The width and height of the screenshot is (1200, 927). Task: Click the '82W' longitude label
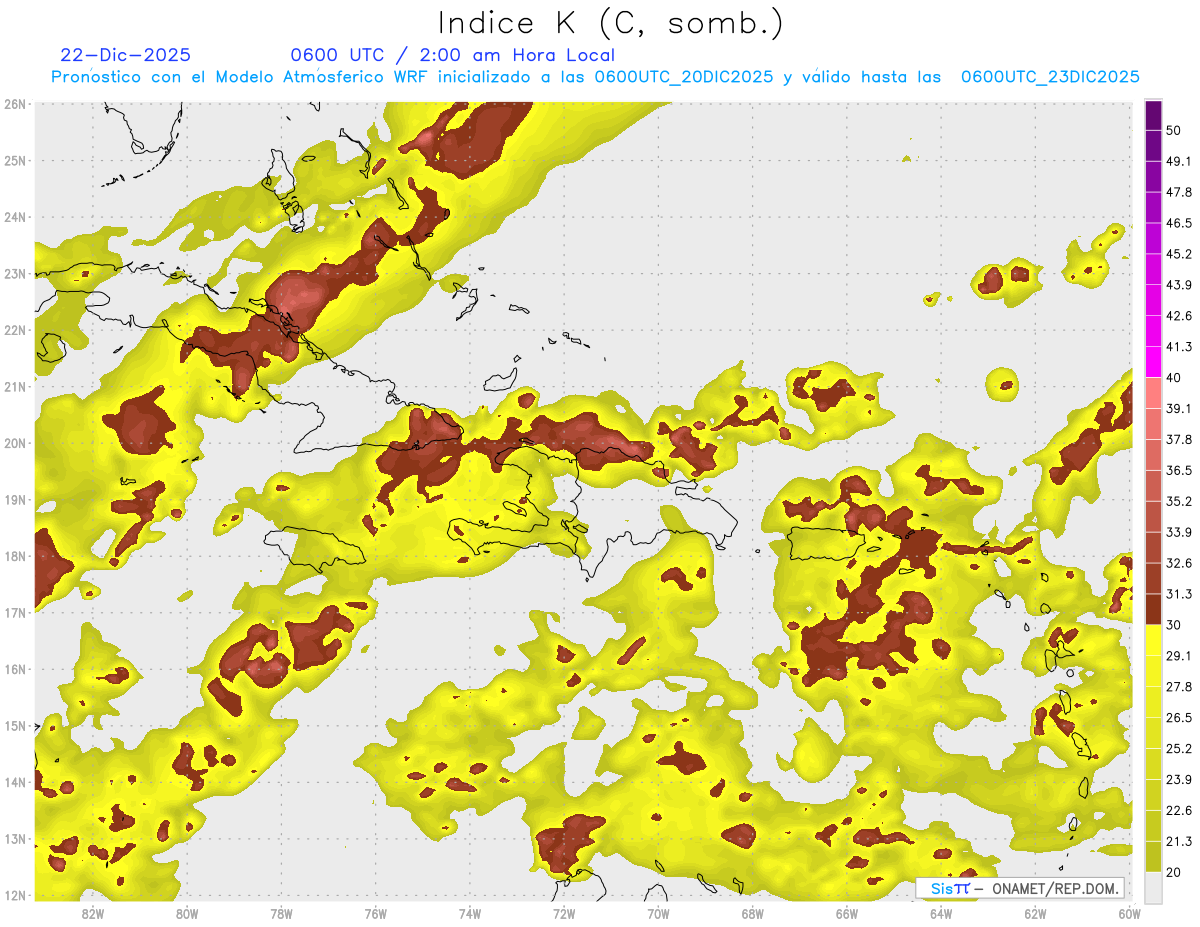click(x=92, y=913)
